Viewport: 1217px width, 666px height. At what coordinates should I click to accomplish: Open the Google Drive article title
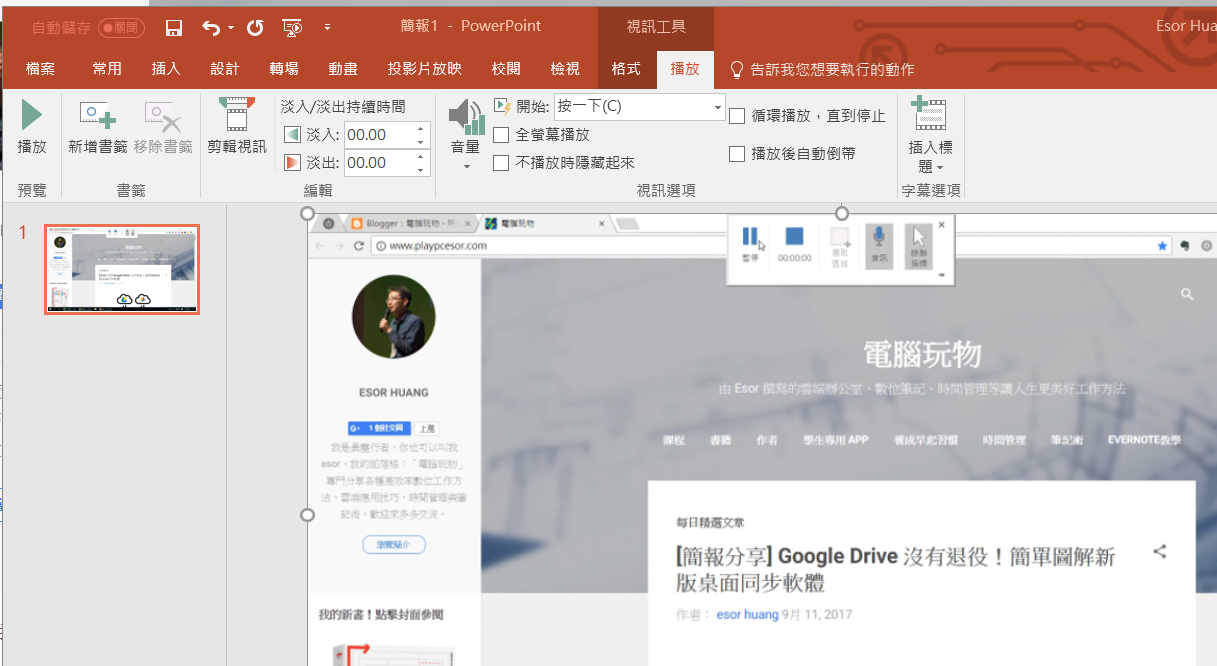tap(896, 569)
